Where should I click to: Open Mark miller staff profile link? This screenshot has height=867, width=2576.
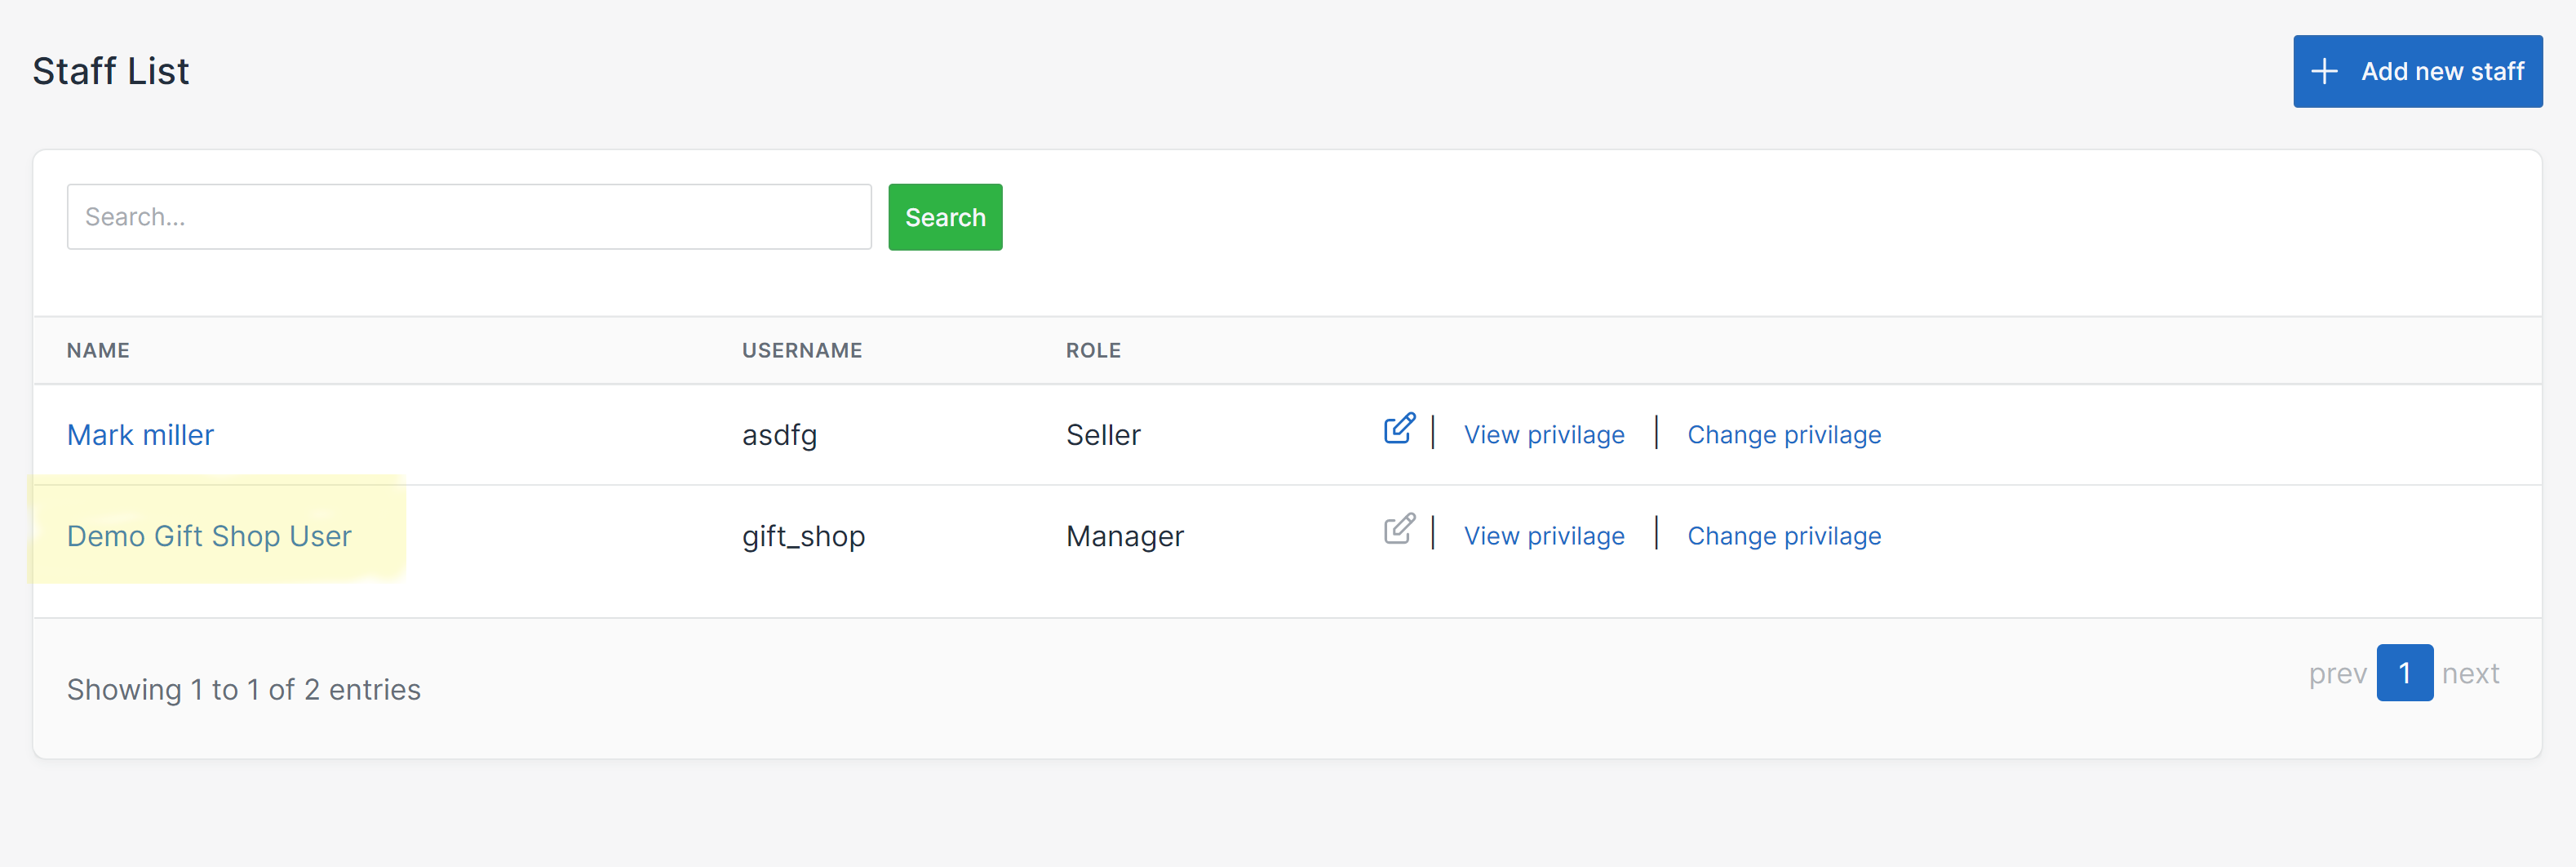(x=140, y=434)
